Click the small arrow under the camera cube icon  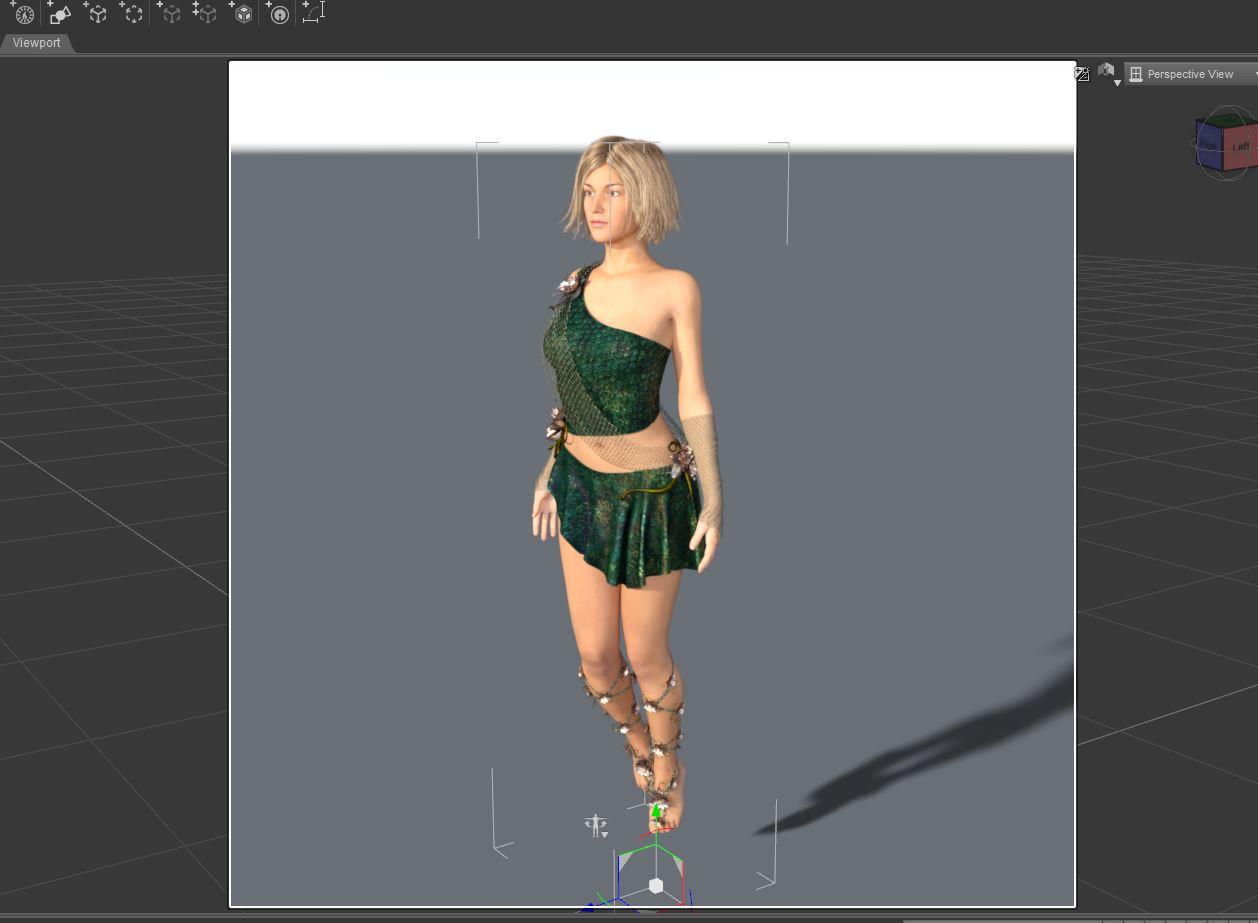coord(1117,82)
